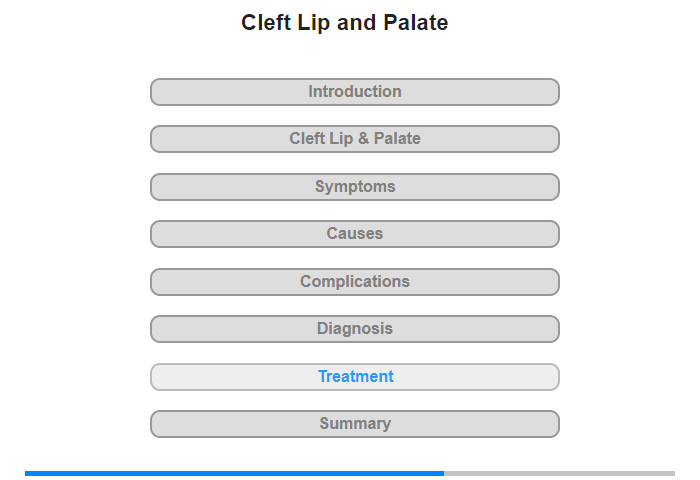
Task: Select the Cleft Lip & Palate button
Action: coord(354,139)
